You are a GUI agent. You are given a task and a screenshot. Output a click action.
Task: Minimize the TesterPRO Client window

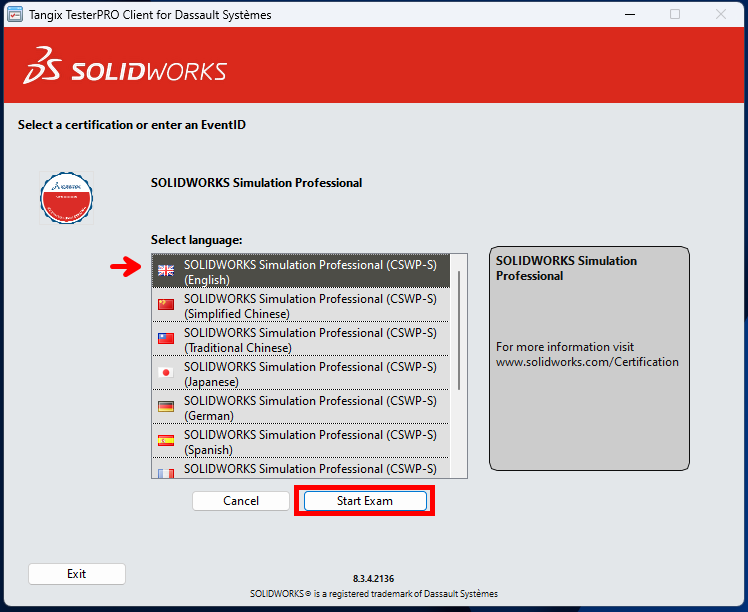pos(629,15)
